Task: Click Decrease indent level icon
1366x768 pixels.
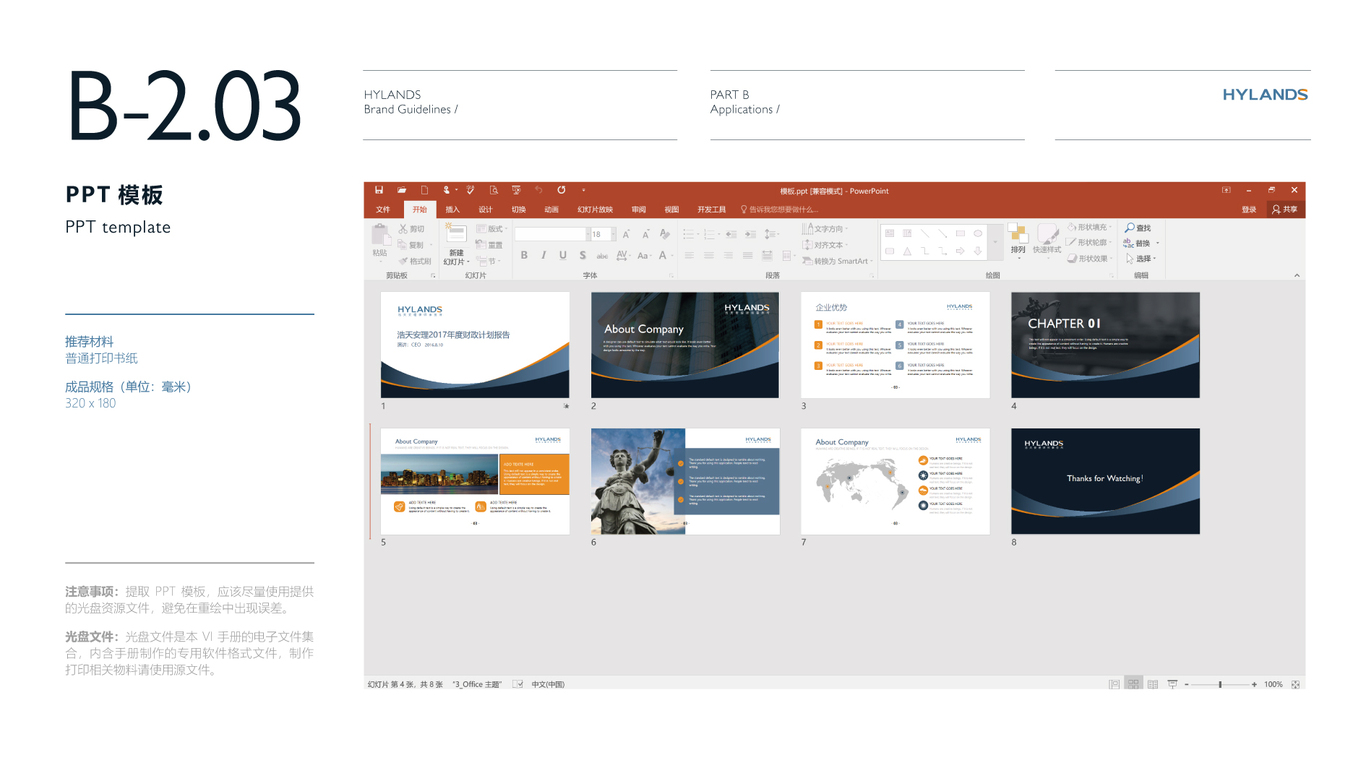Action: point(731,234)
